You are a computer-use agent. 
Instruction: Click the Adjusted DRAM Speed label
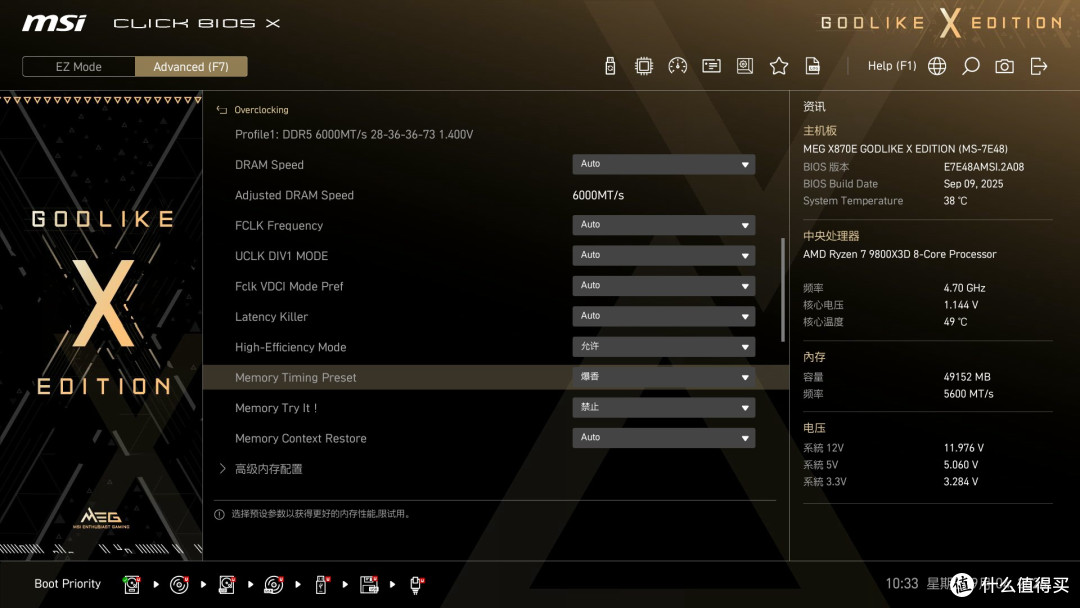click(294, 195)
